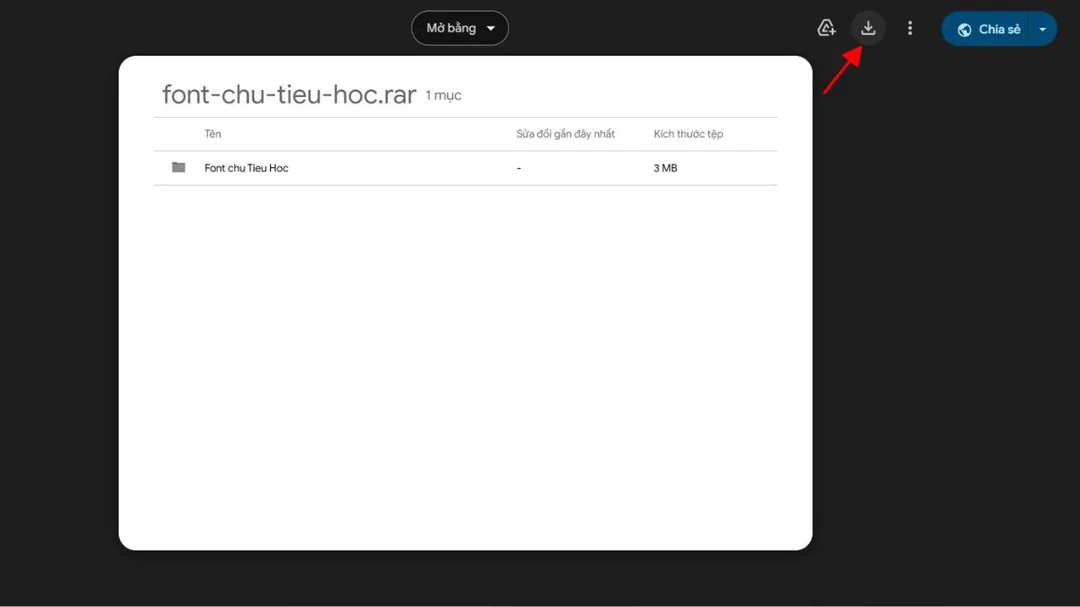1080x607 pixels.
Task: Click the Drive triangle shortcut icon
Action: (x=826, y=27)
